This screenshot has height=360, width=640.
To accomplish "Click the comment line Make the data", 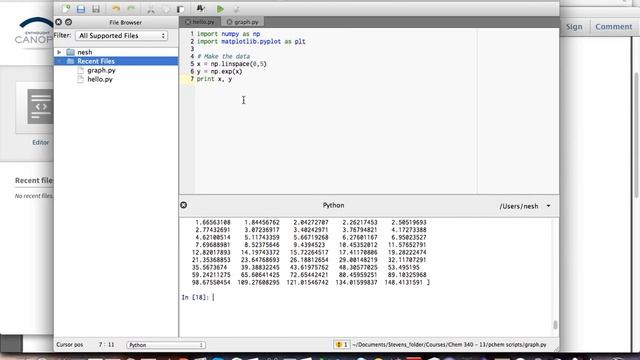I will click(x=223, y=56).
